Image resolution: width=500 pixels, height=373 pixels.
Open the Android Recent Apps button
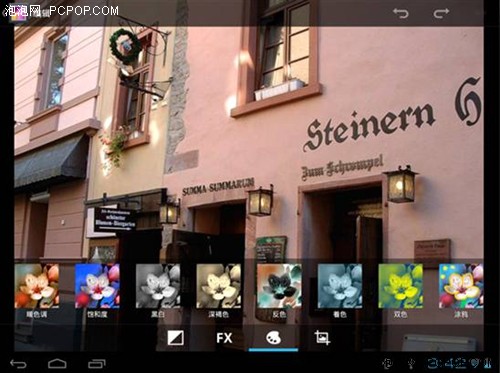97,363
